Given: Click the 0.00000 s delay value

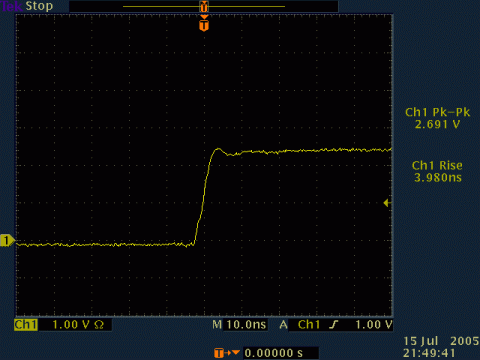Looking at the screenshot, I should [274, 353].
